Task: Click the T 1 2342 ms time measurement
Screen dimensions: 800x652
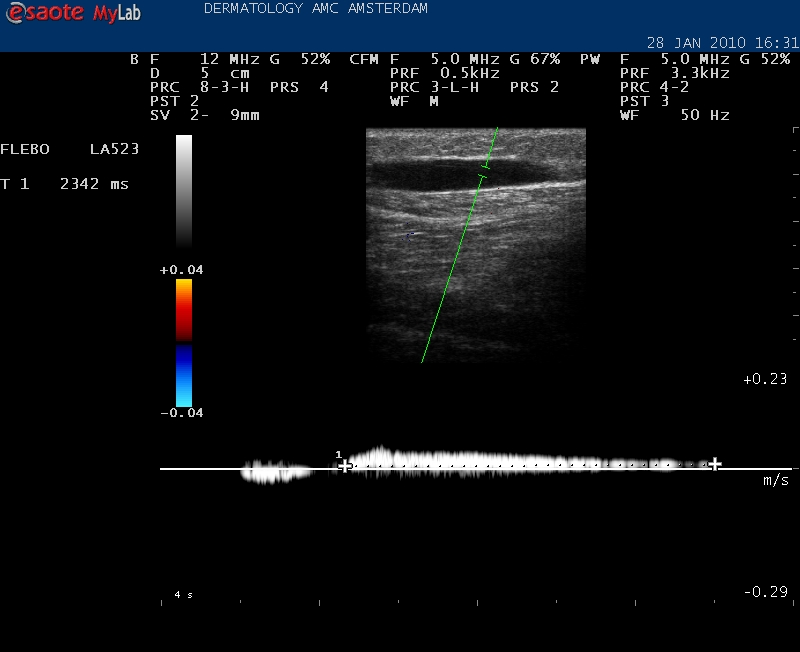Action: pos(64,183)
